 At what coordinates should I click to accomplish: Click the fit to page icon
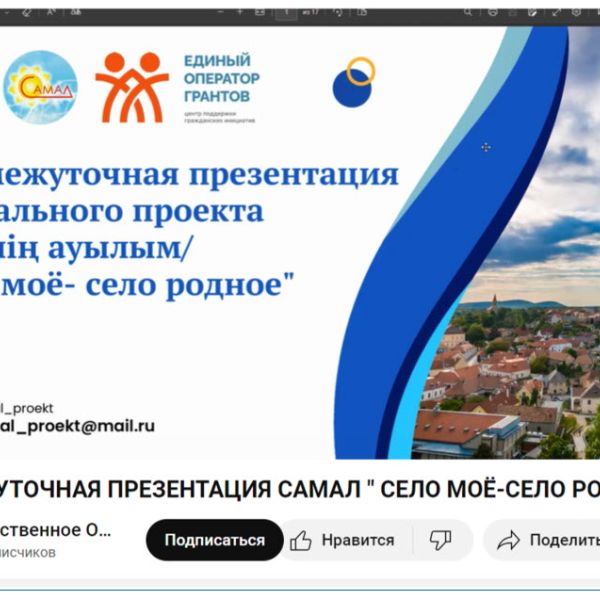click(x=260, y=12)
